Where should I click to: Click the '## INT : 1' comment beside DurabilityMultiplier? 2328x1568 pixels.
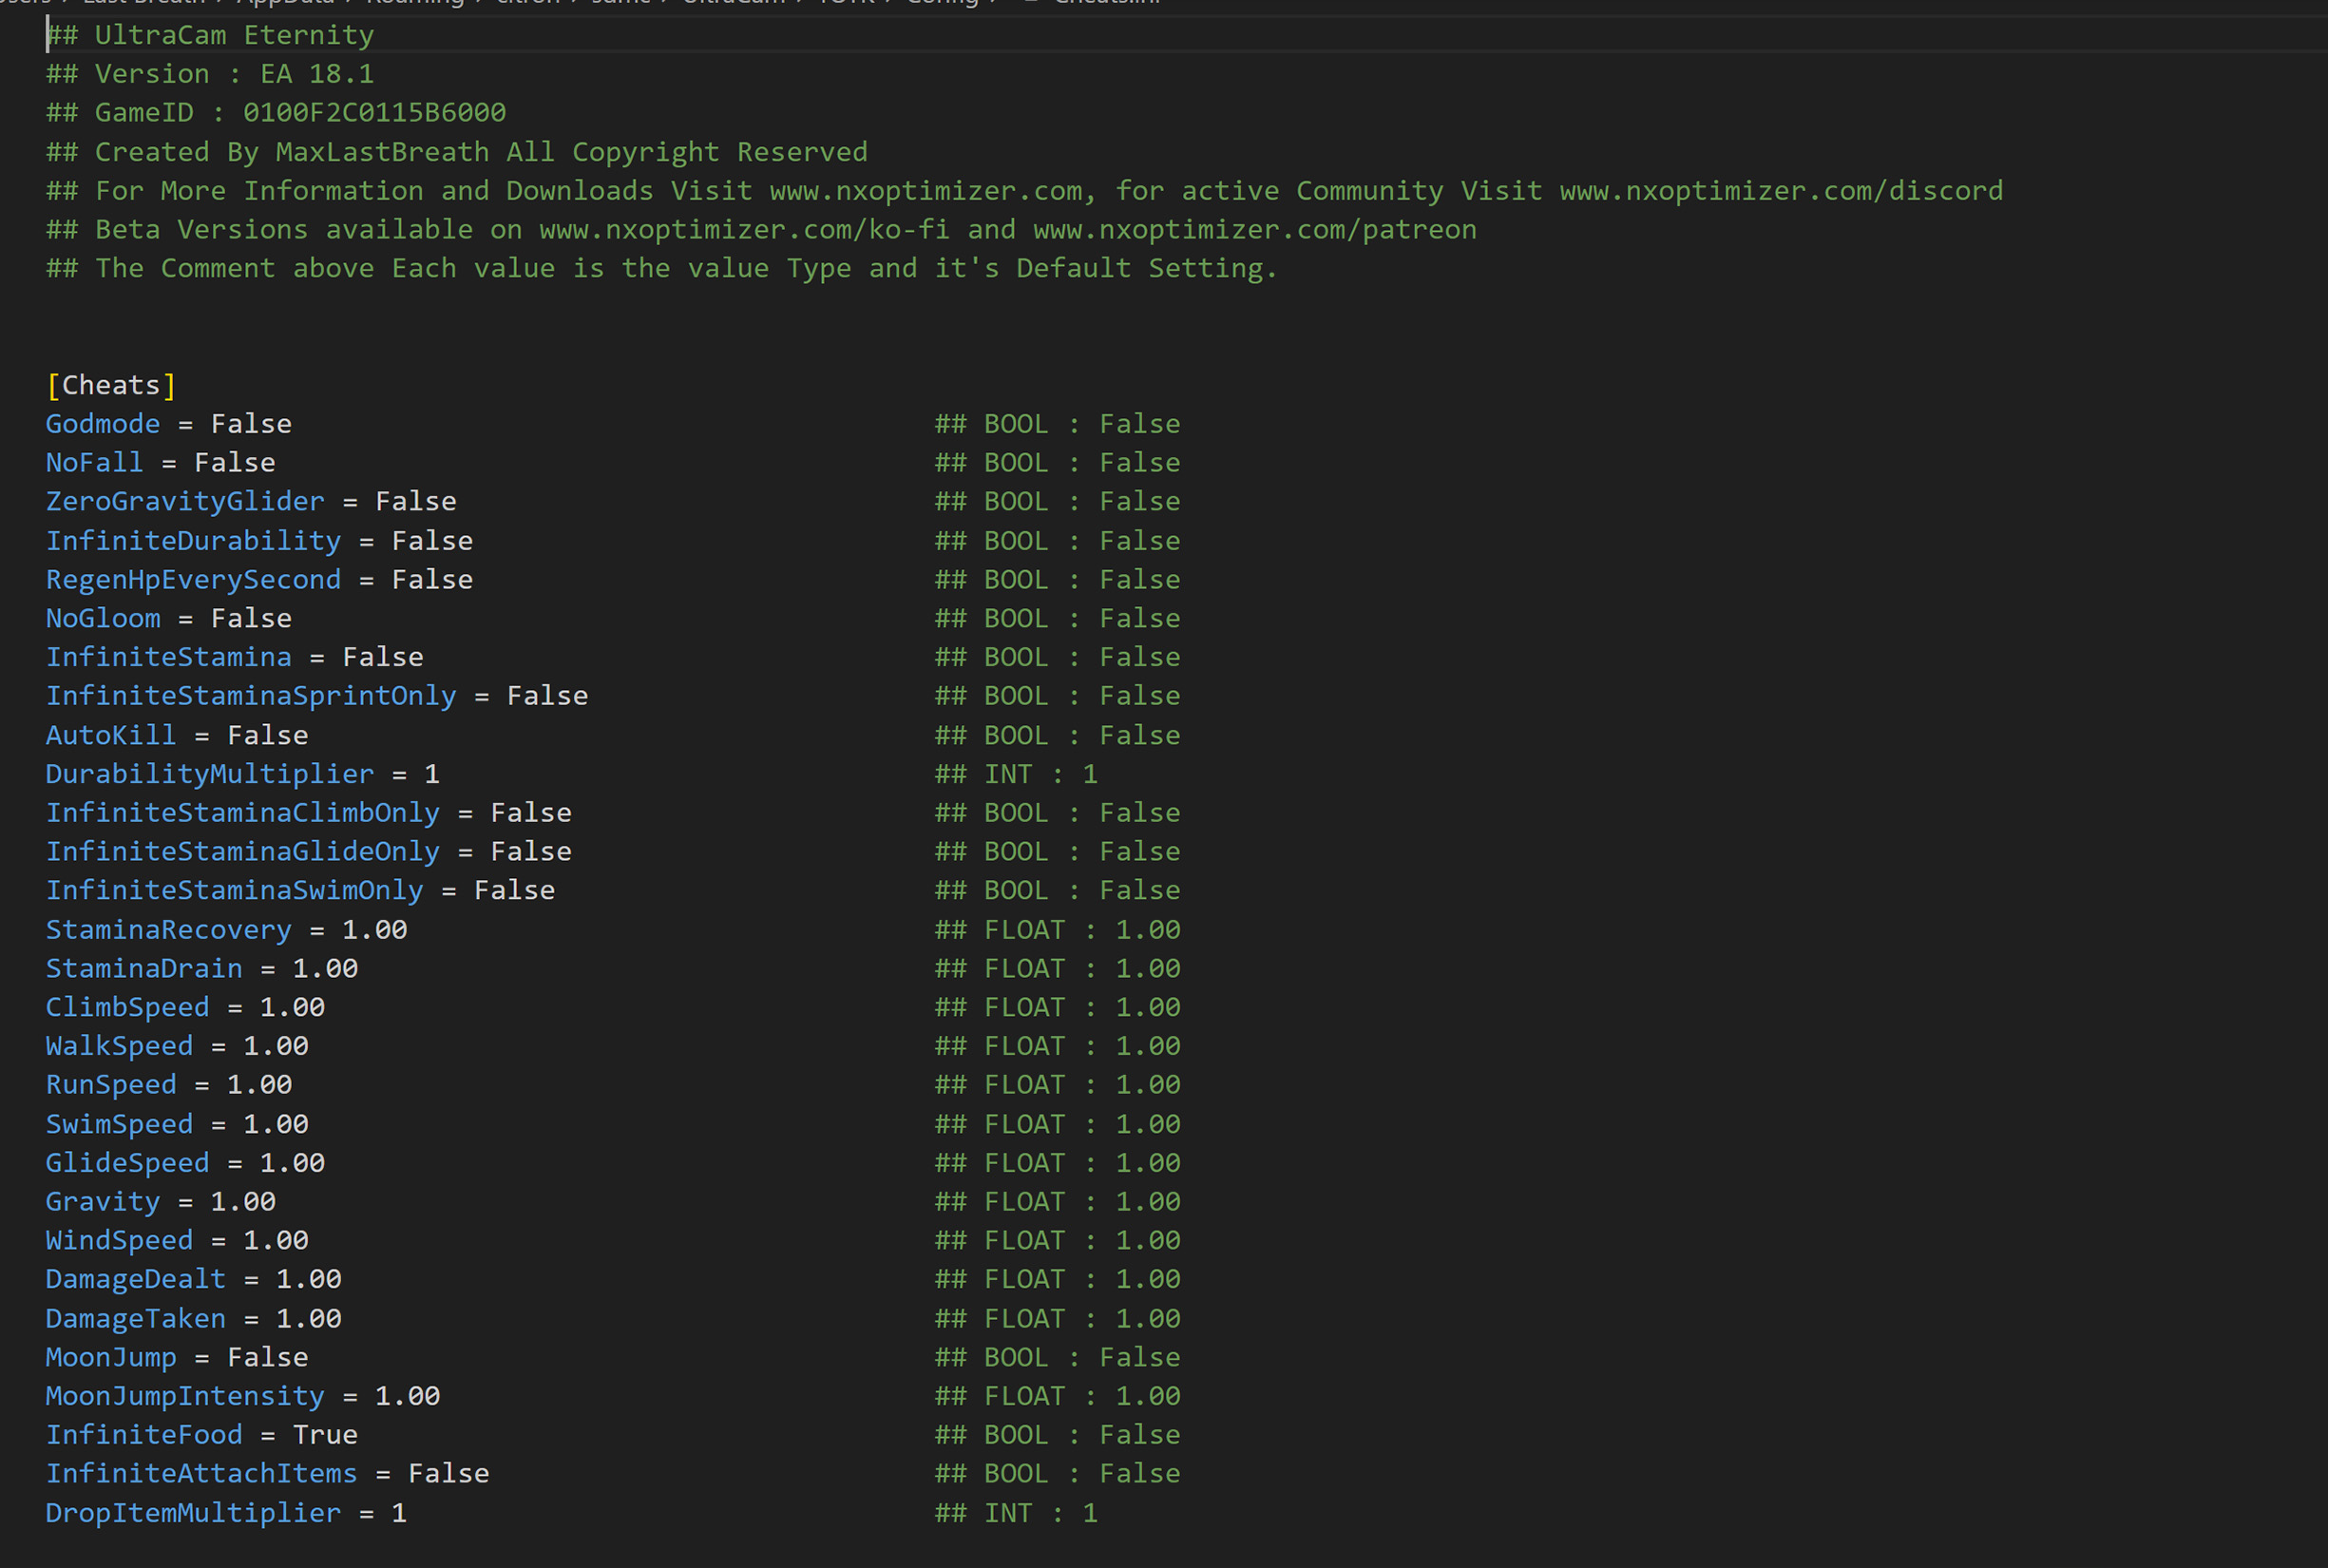[x=1017, y=774]
